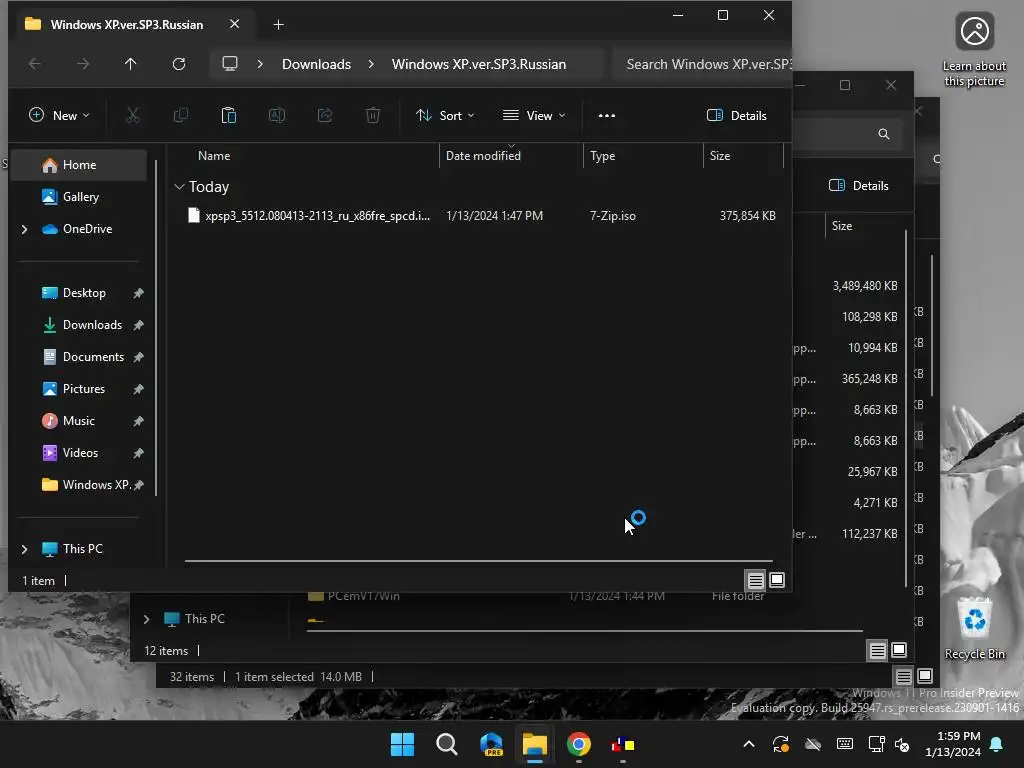Collapse the Today group chevron
Screen dimensions: 1024x768
tap(179, 187)
